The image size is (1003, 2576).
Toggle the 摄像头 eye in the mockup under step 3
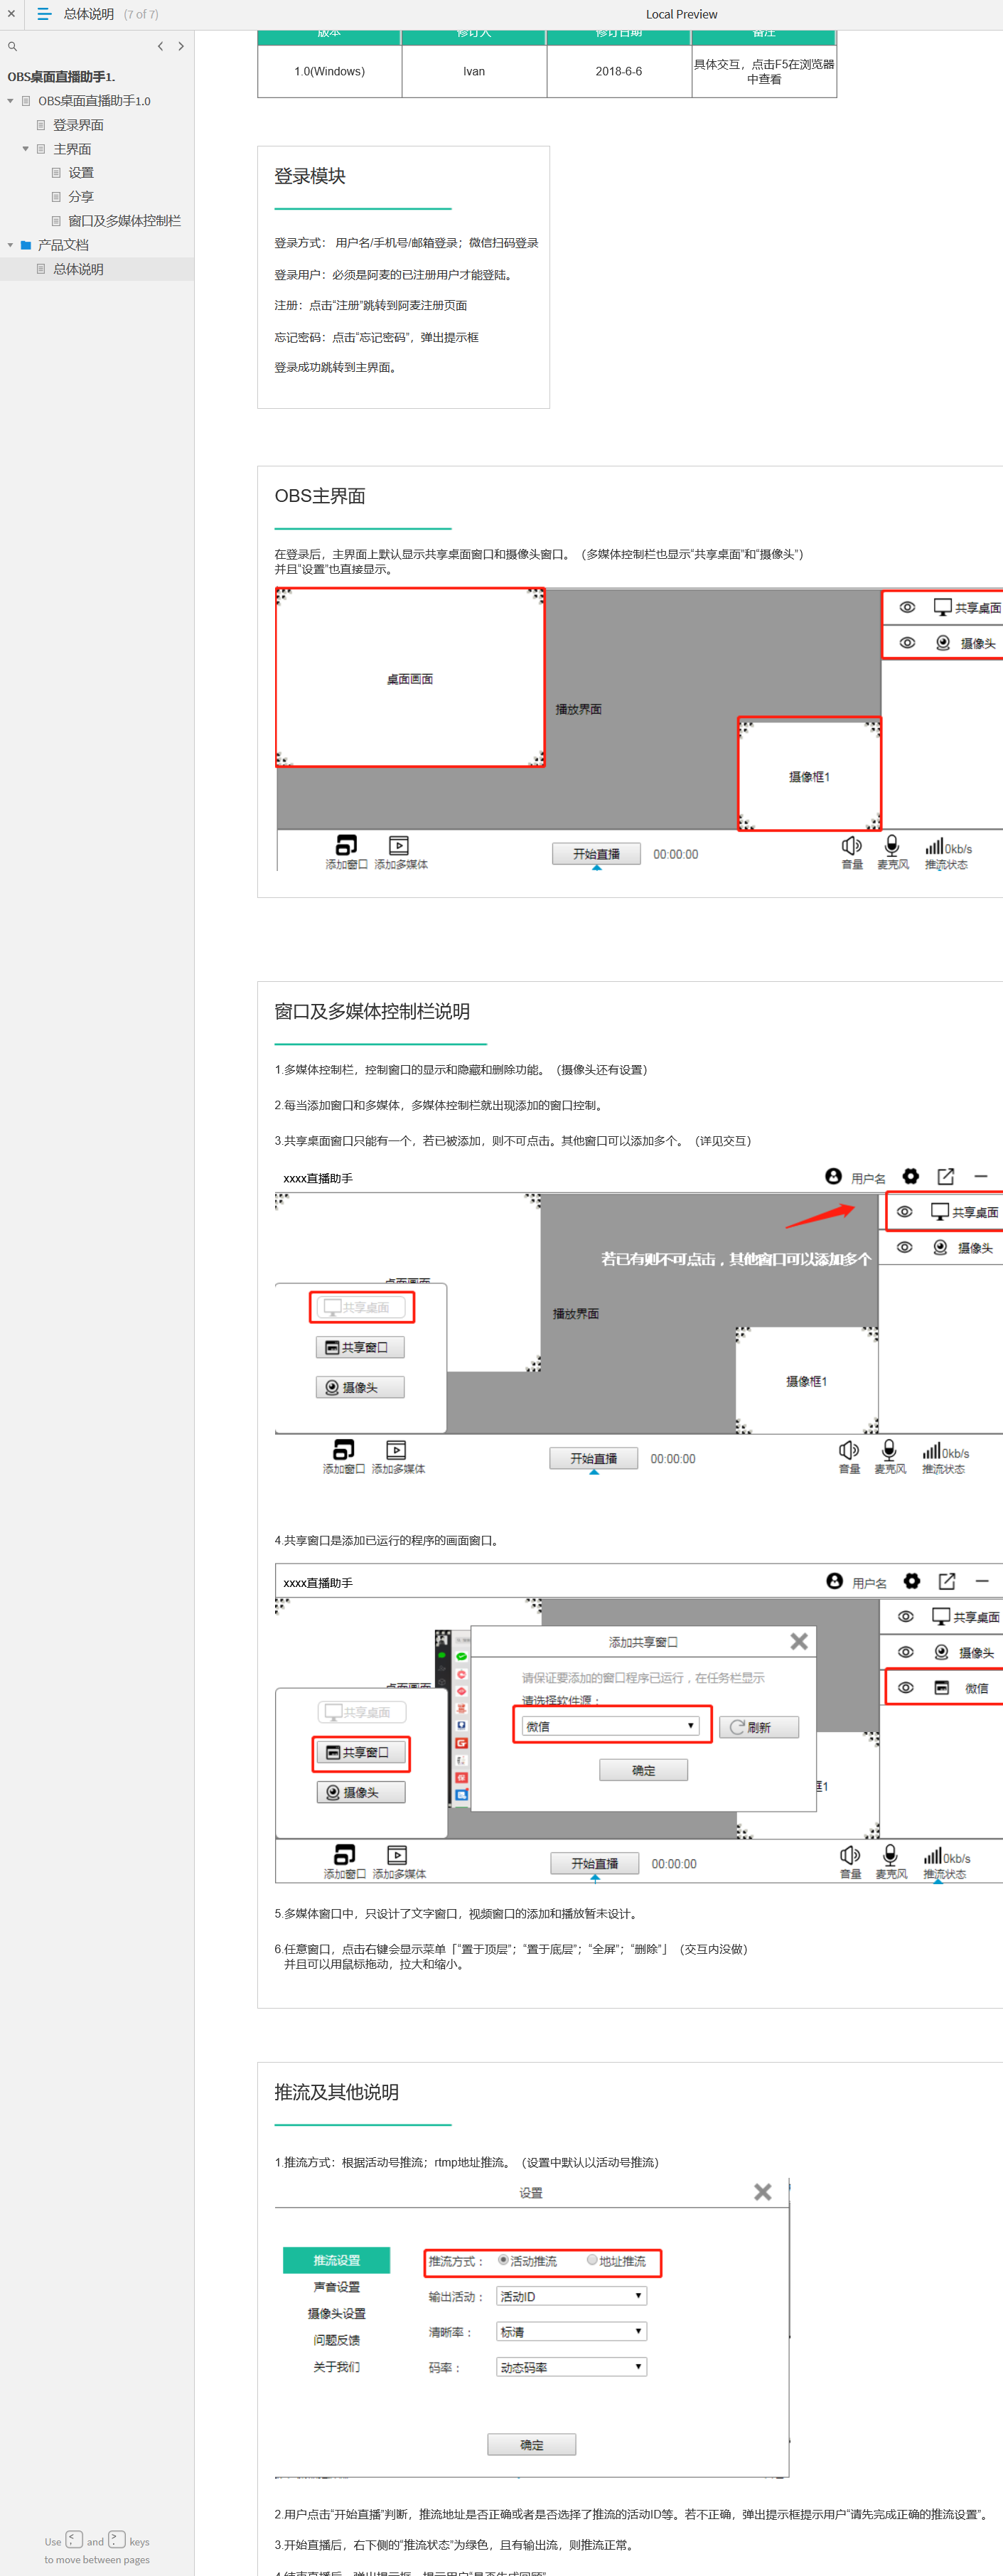pyautogui.click(x=904, y=1247)
